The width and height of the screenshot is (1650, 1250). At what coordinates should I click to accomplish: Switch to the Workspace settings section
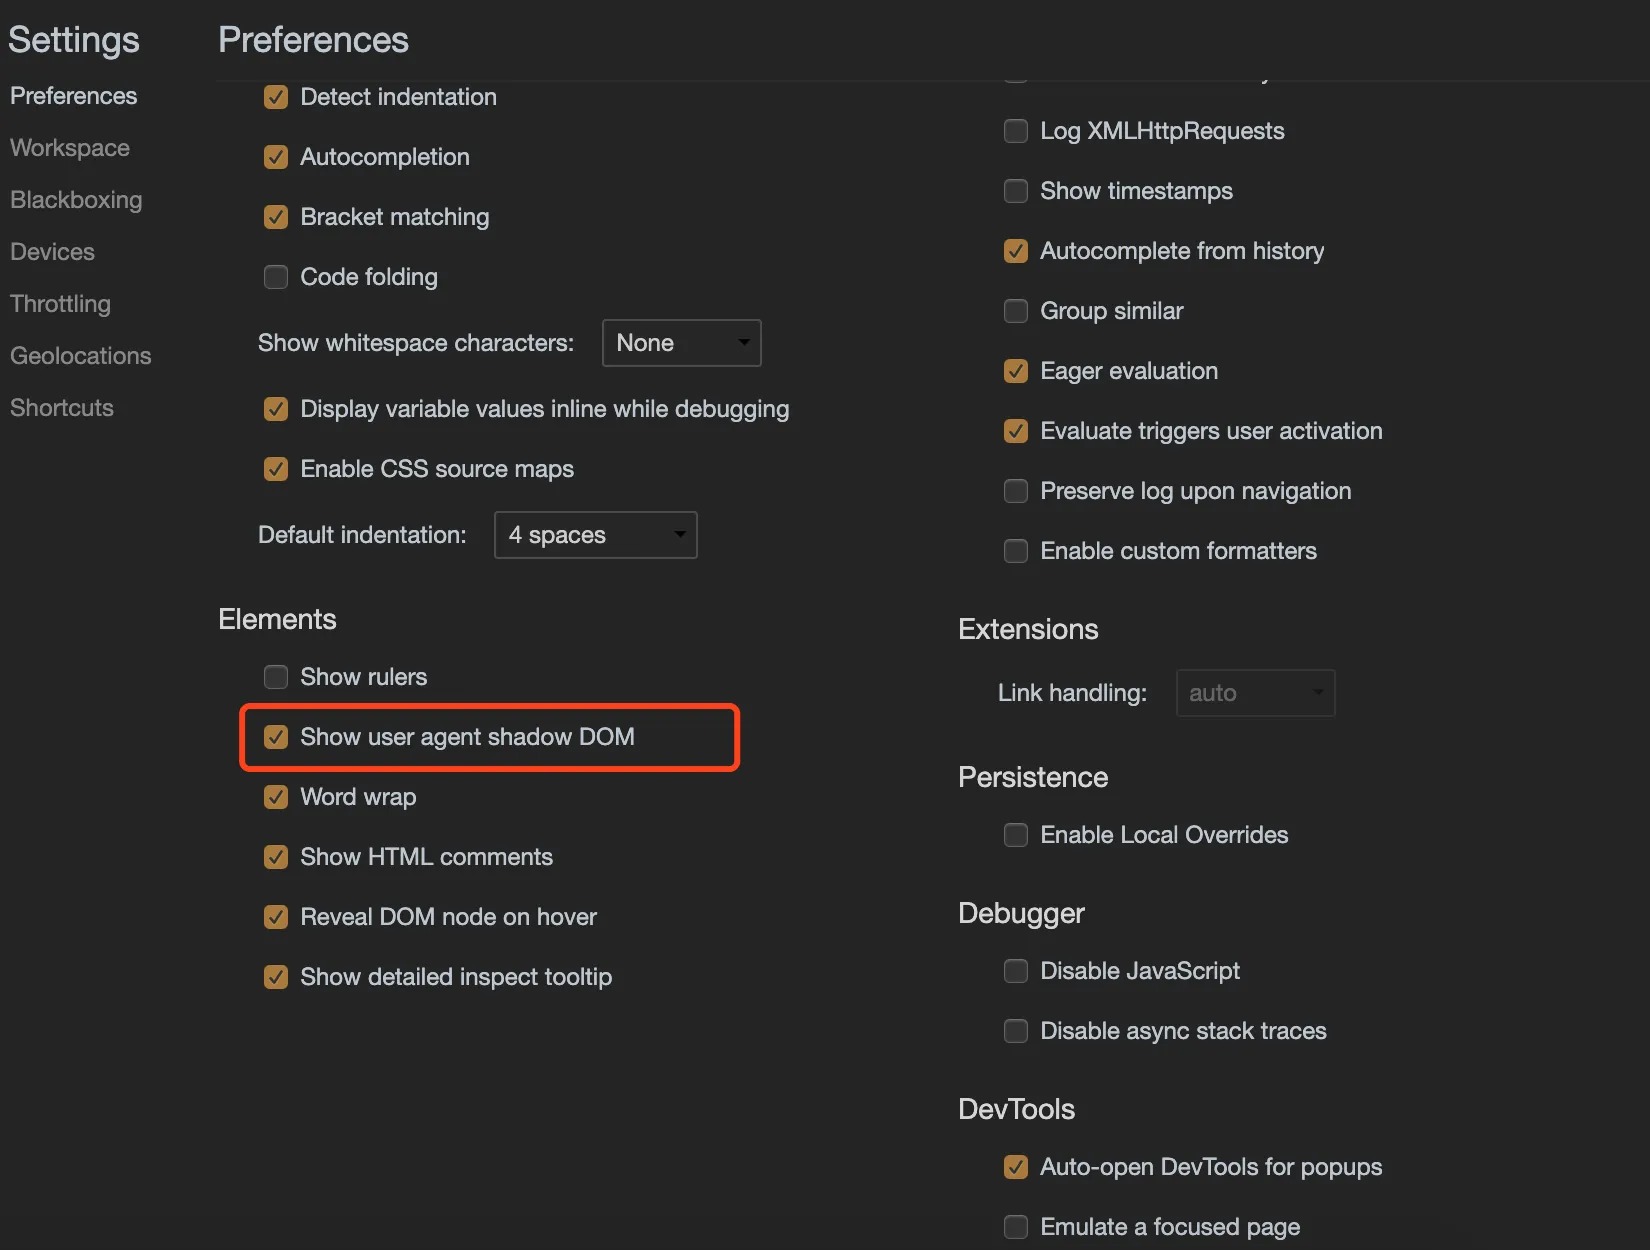click(69, 147)
